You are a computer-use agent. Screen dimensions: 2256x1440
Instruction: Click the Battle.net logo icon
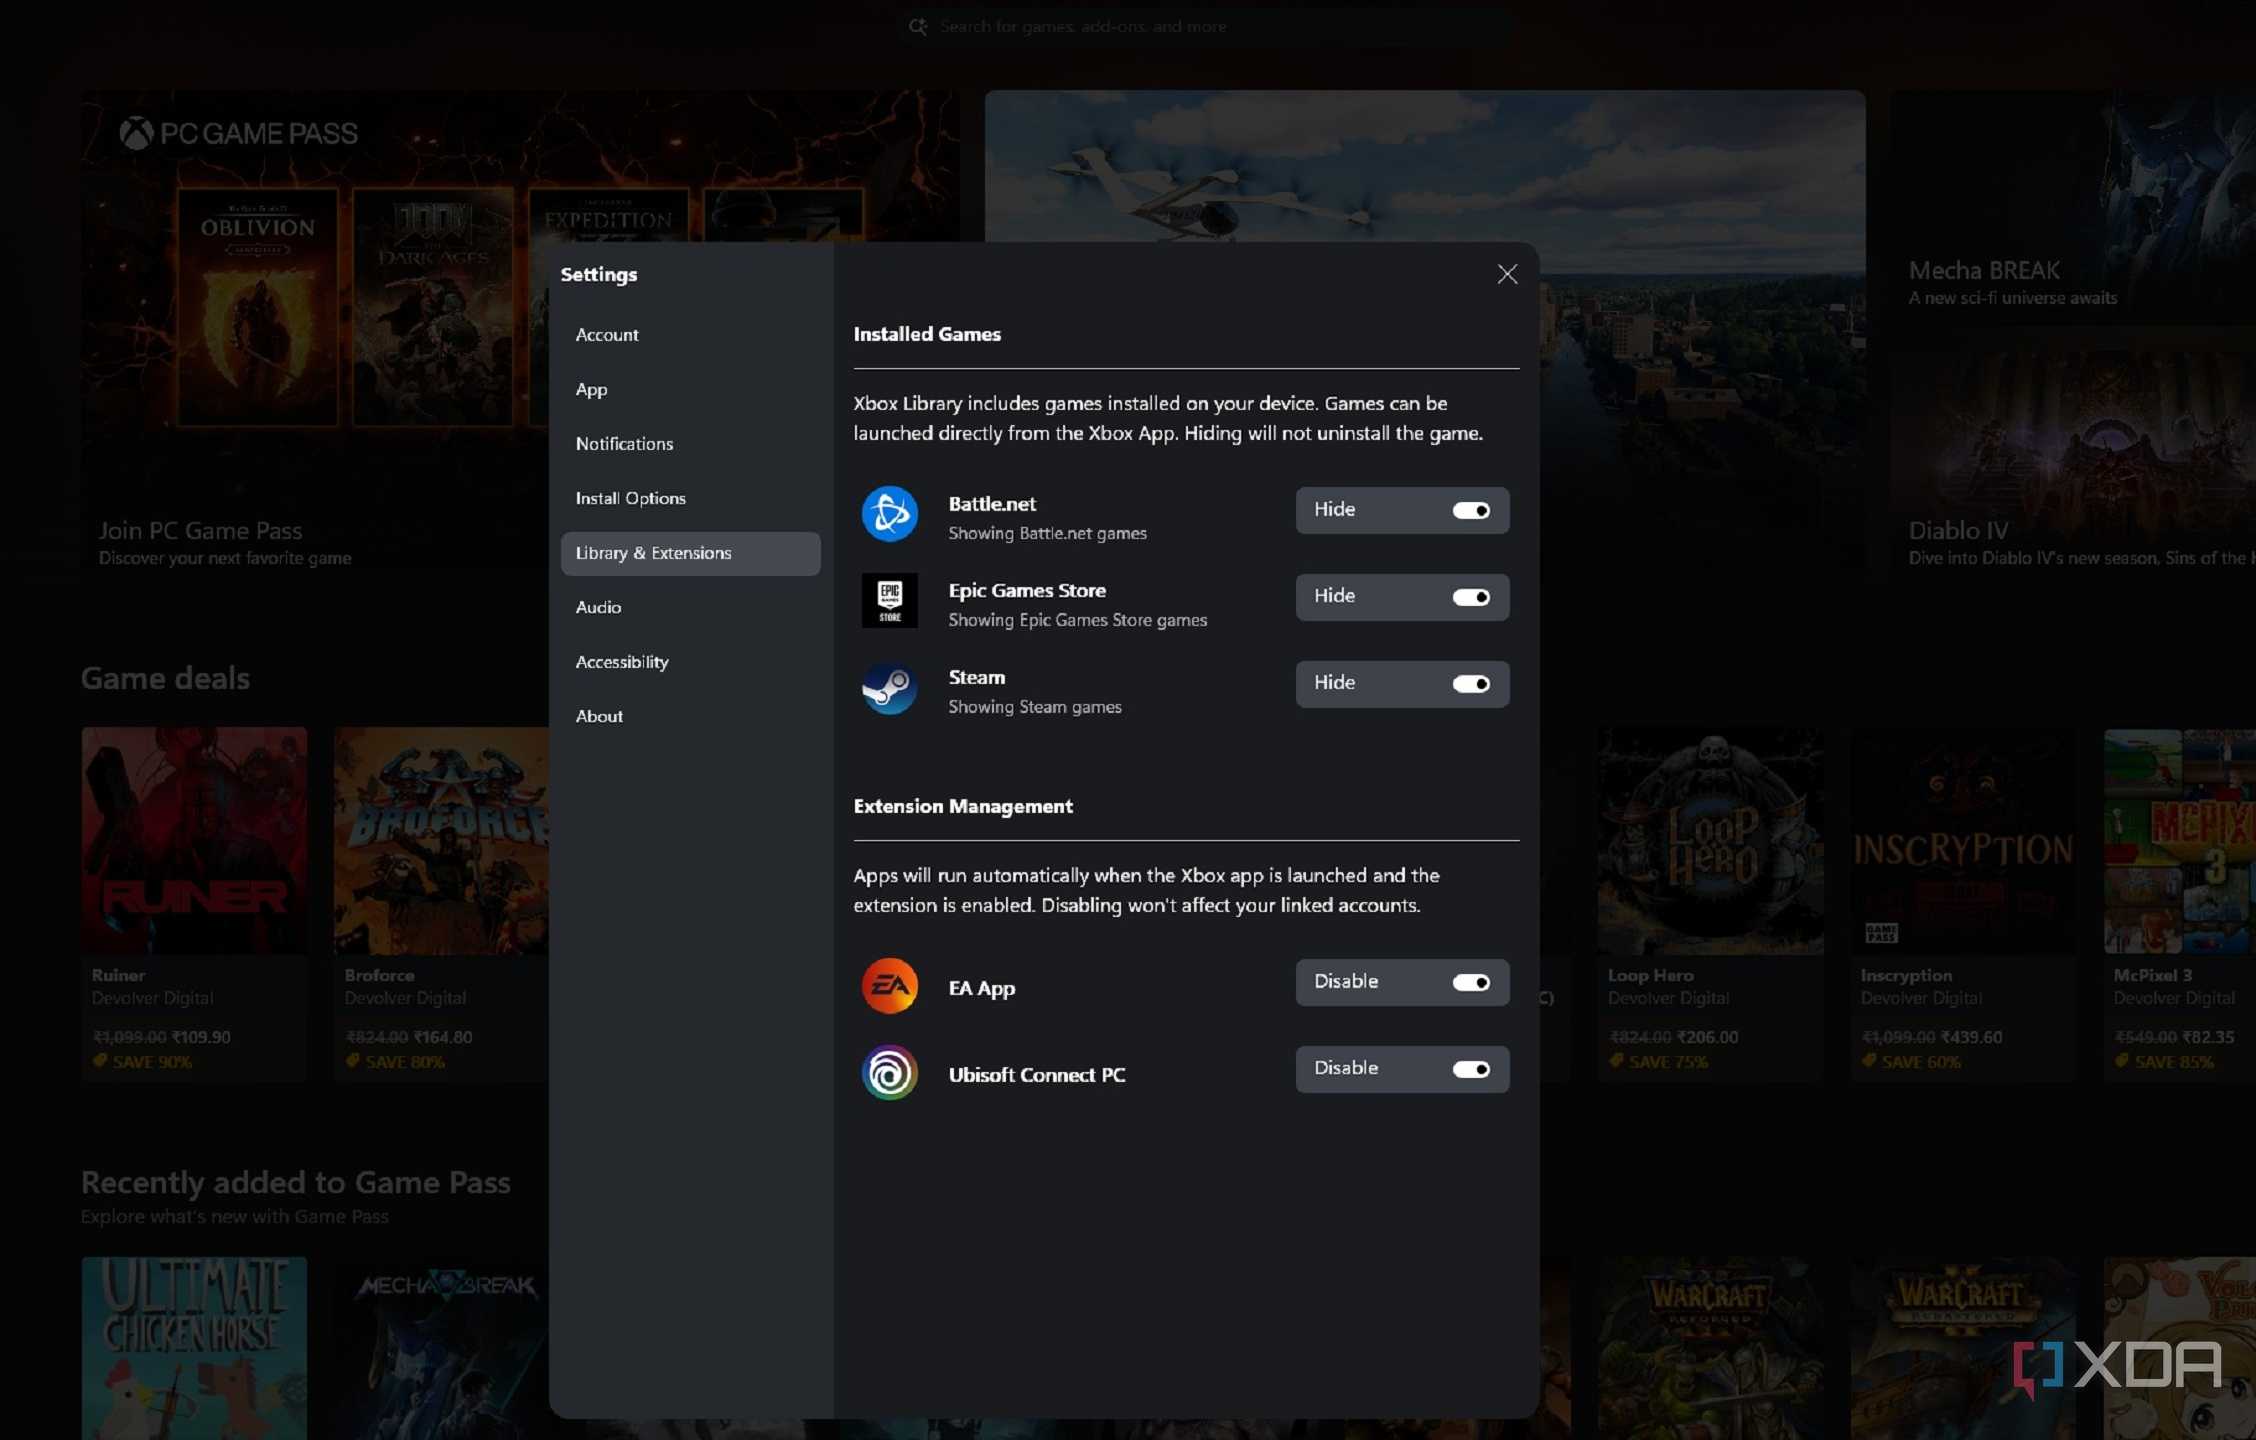[x=889, y=514]
